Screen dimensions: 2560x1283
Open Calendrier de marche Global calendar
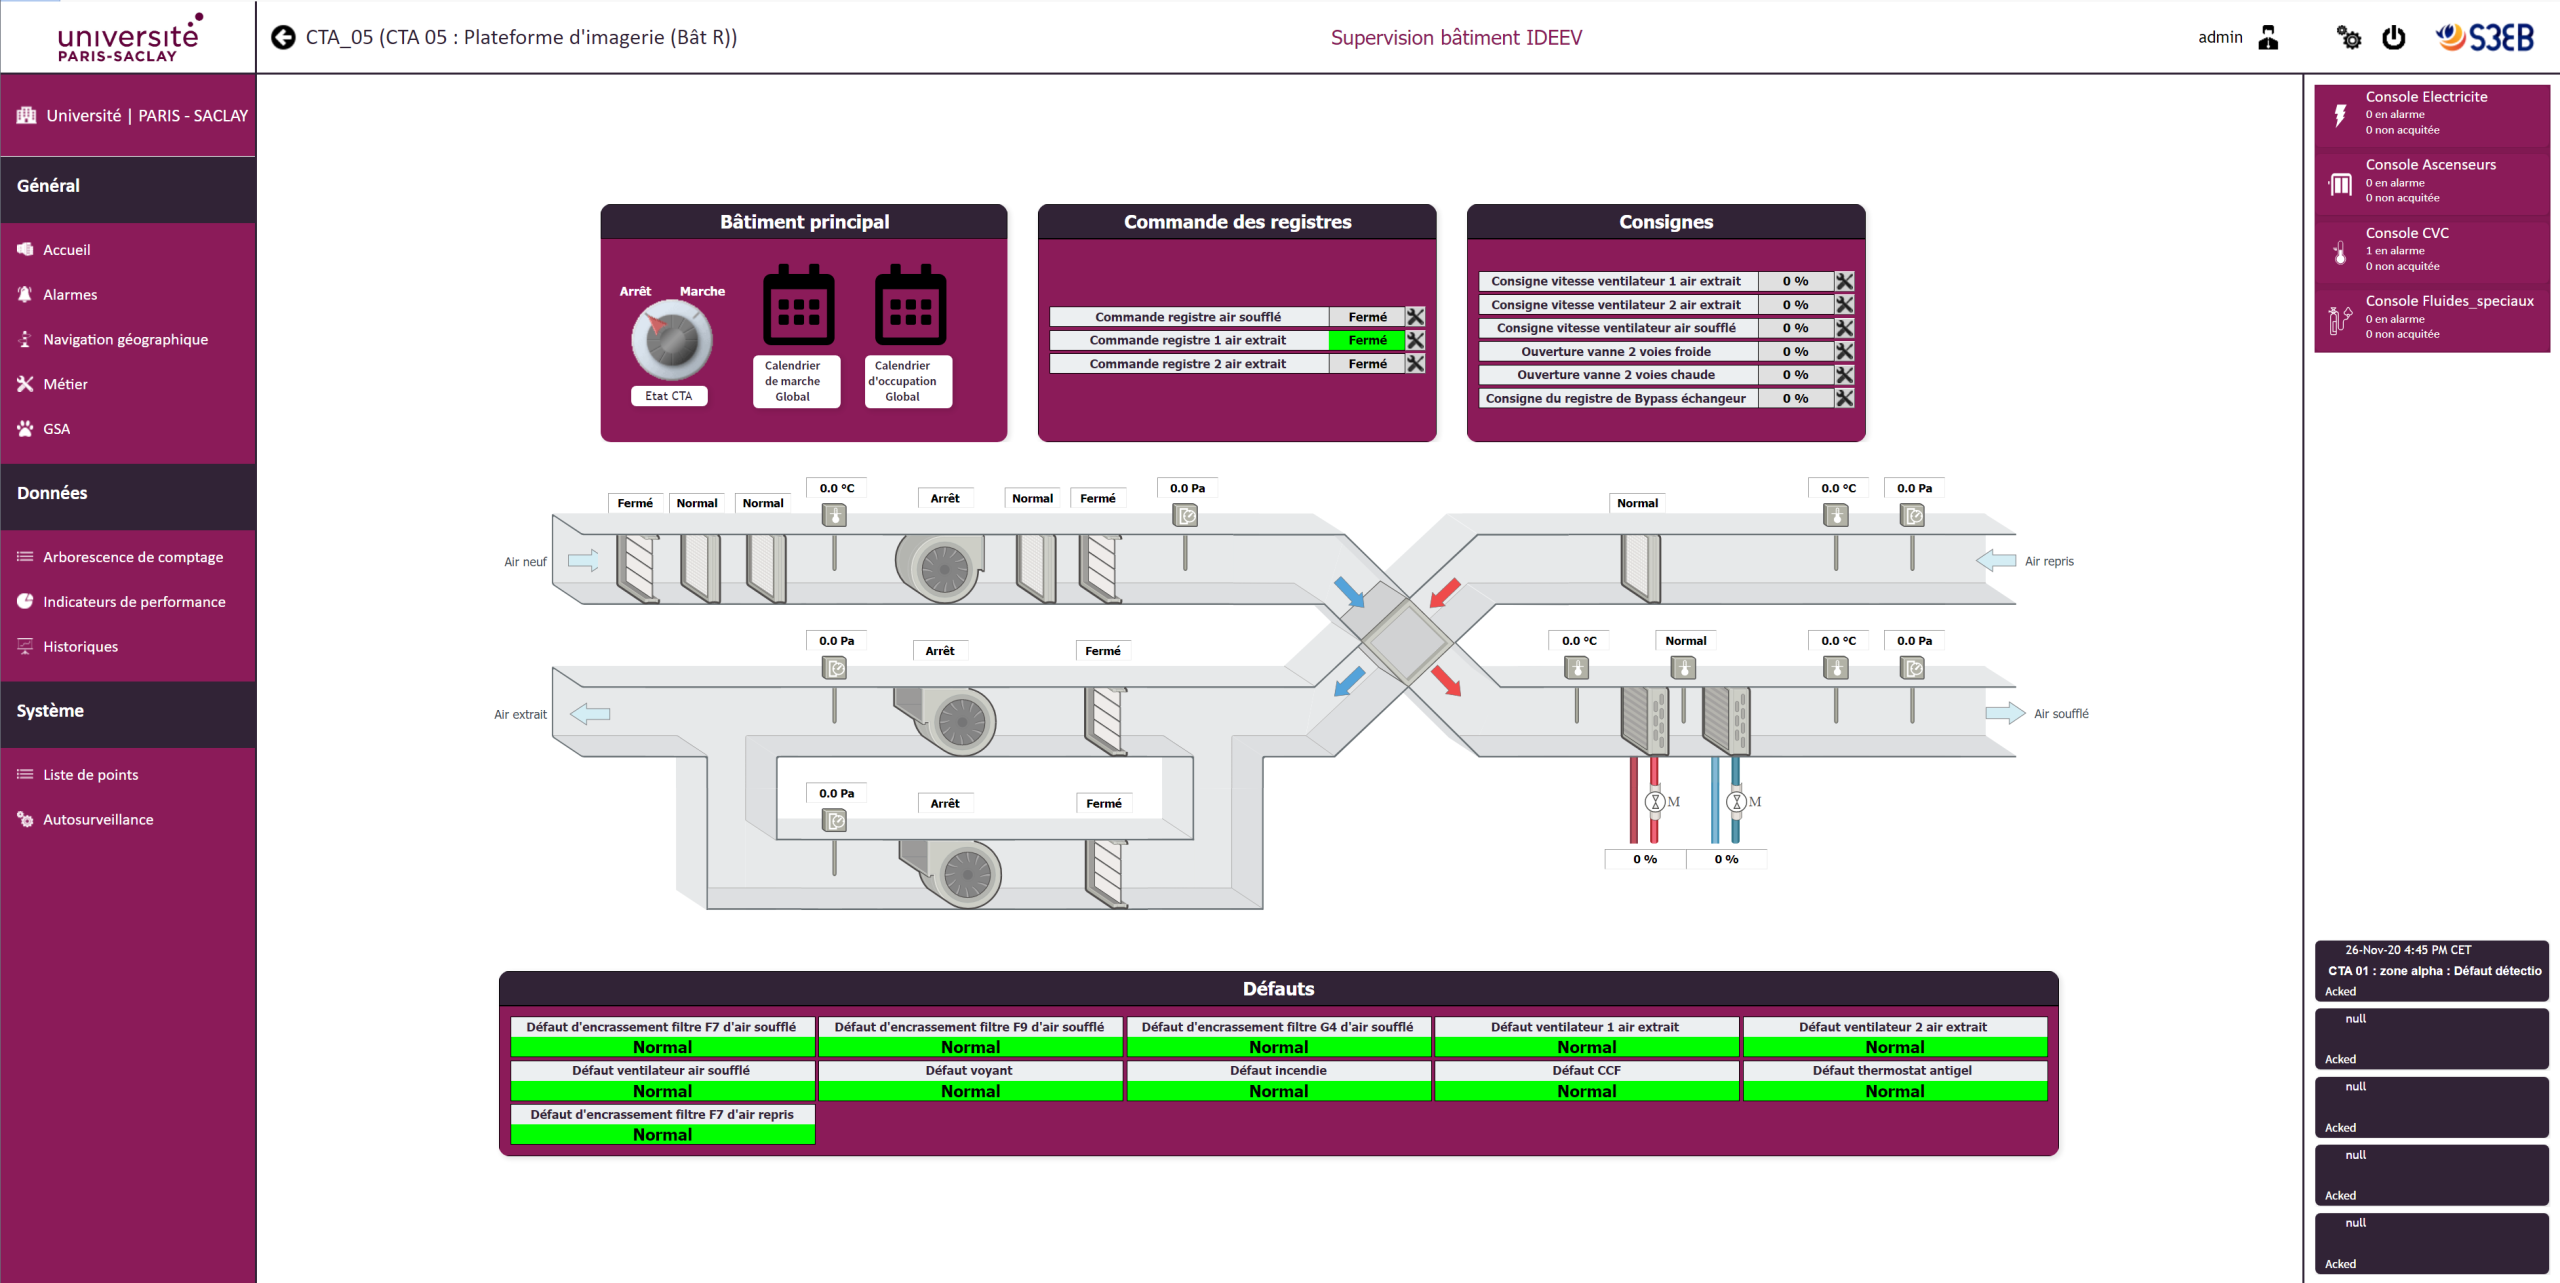point(797,305)
